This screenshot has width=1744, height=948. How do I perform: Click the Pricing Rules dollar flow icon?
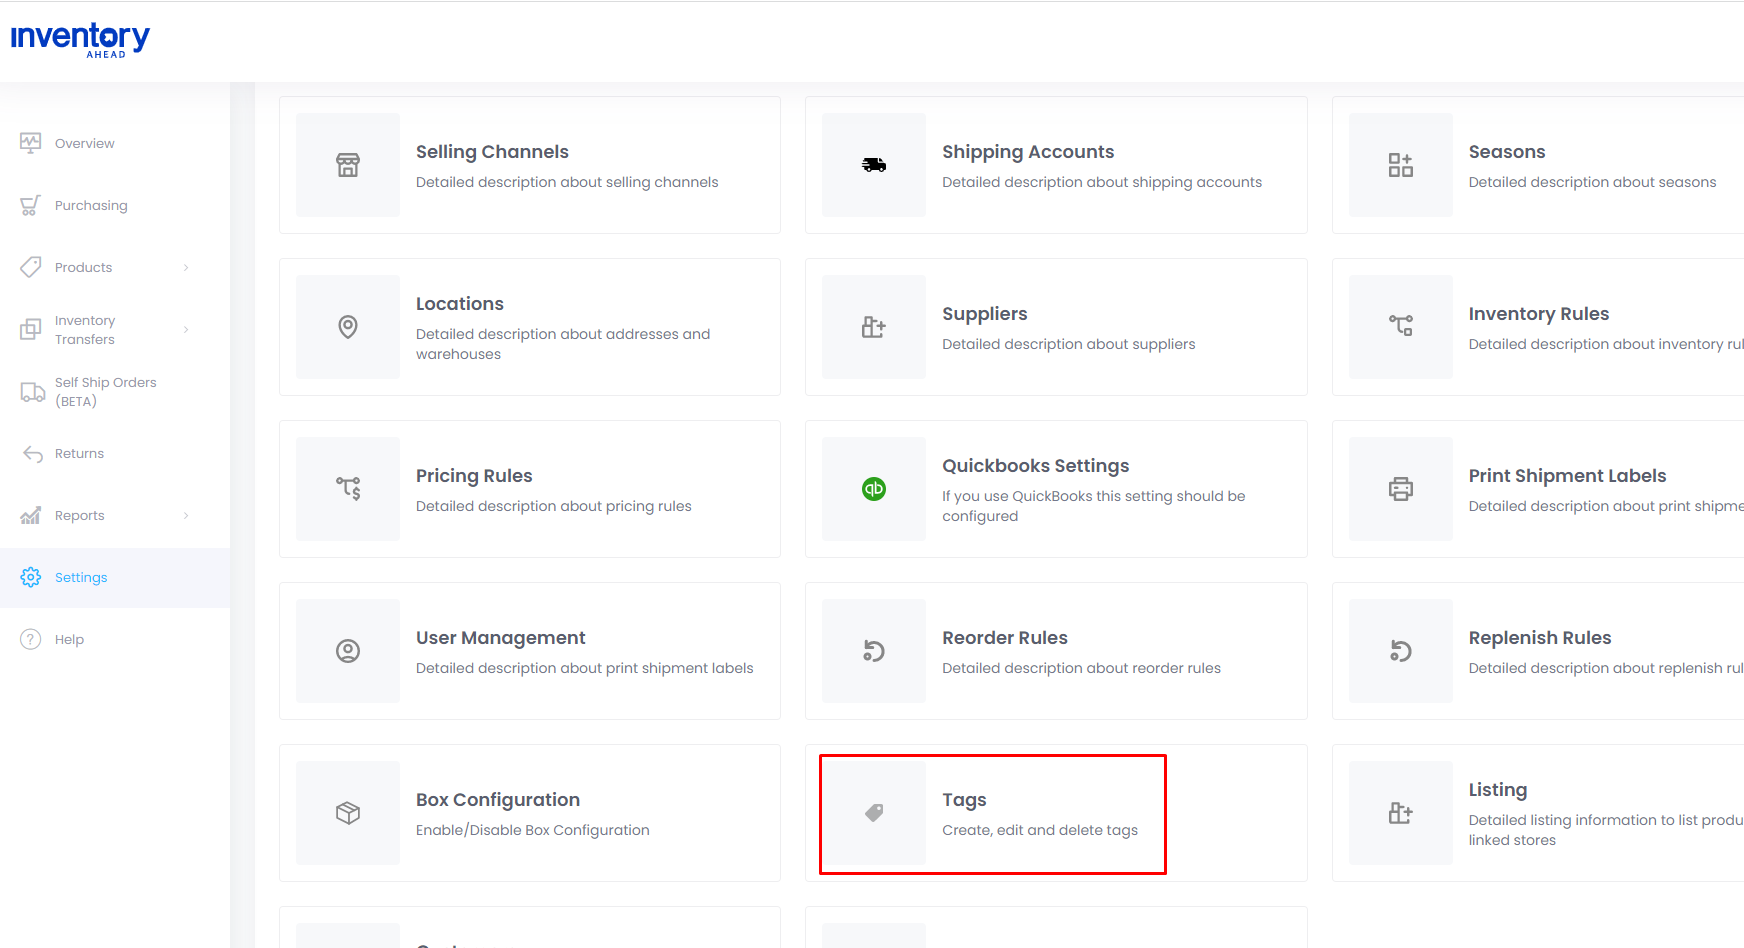[x=348, y=488]
